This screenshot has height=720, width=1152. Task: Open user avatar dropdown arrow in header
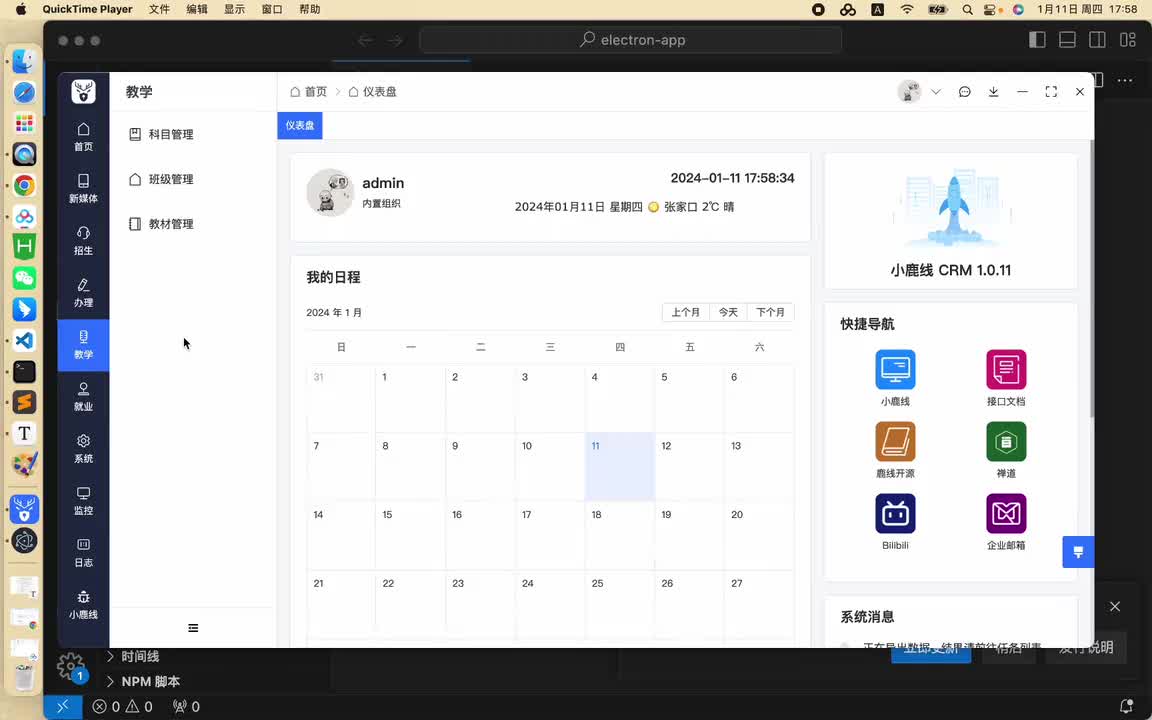936,92
